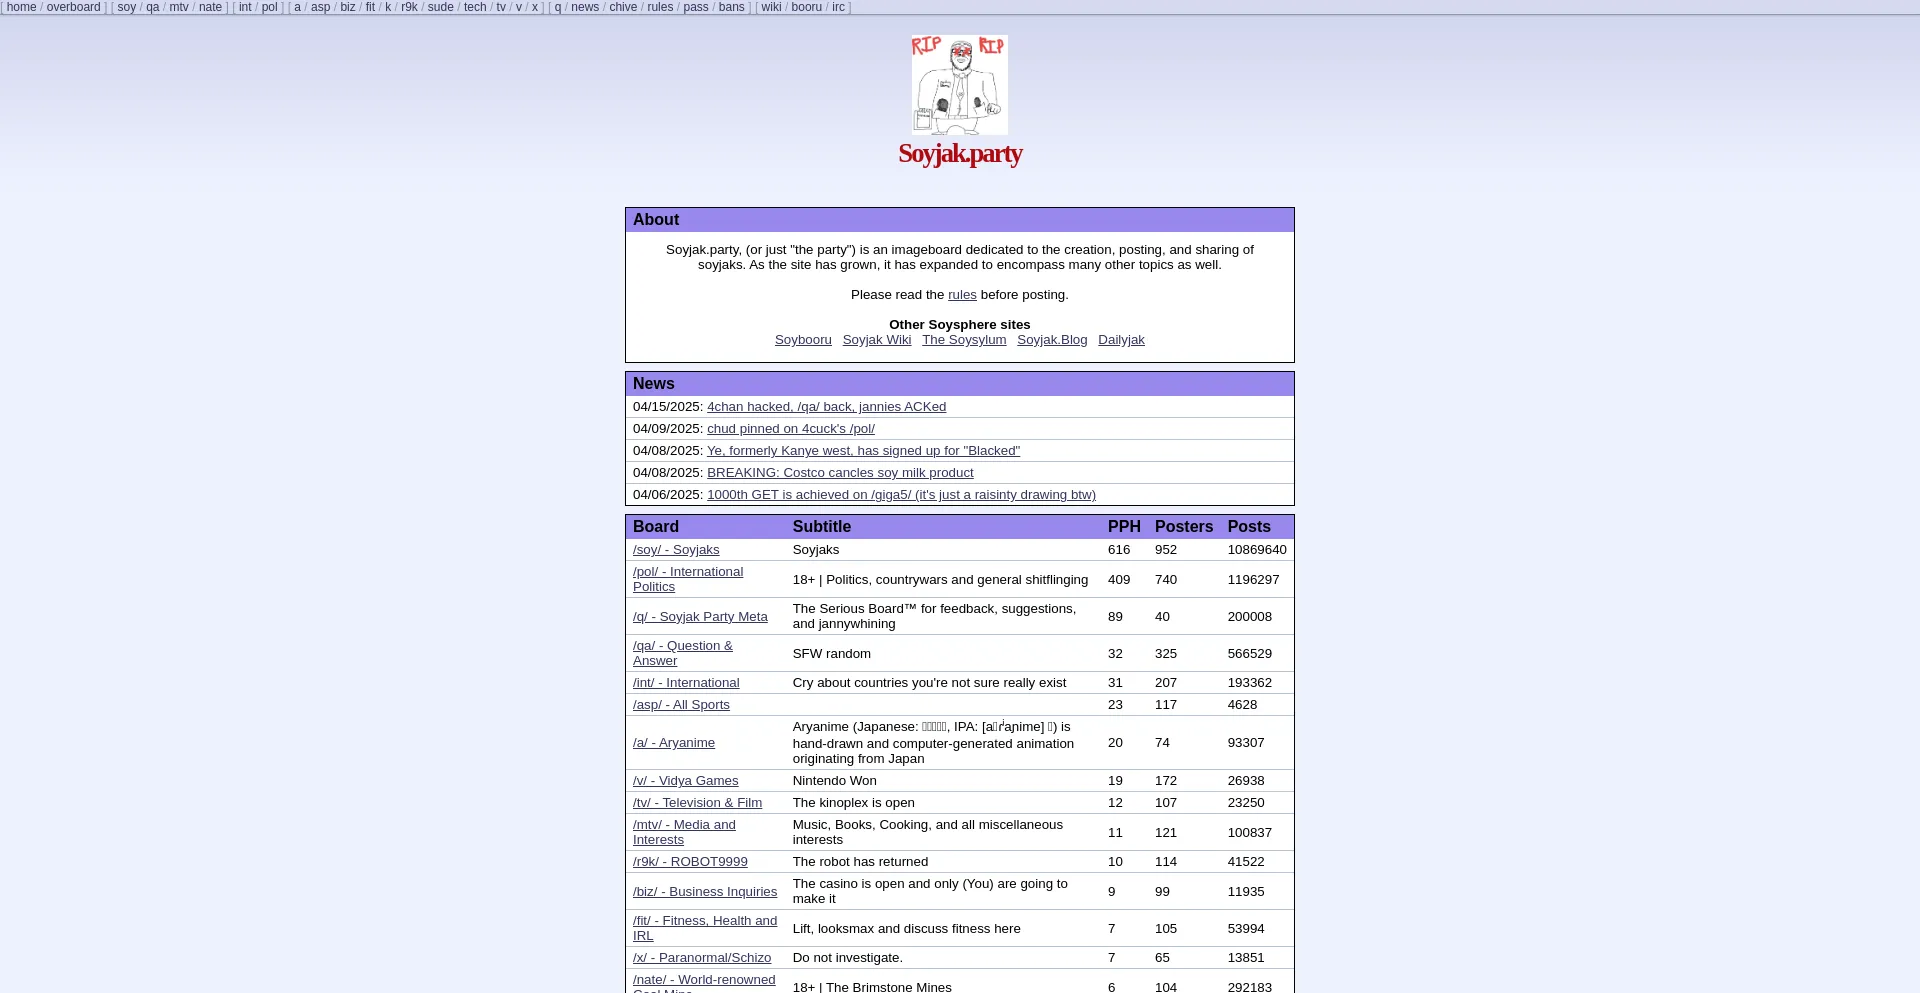Open 'booru' in the top navigation
The width and height of the screenshot is (1920, 993).
(806, 7)
